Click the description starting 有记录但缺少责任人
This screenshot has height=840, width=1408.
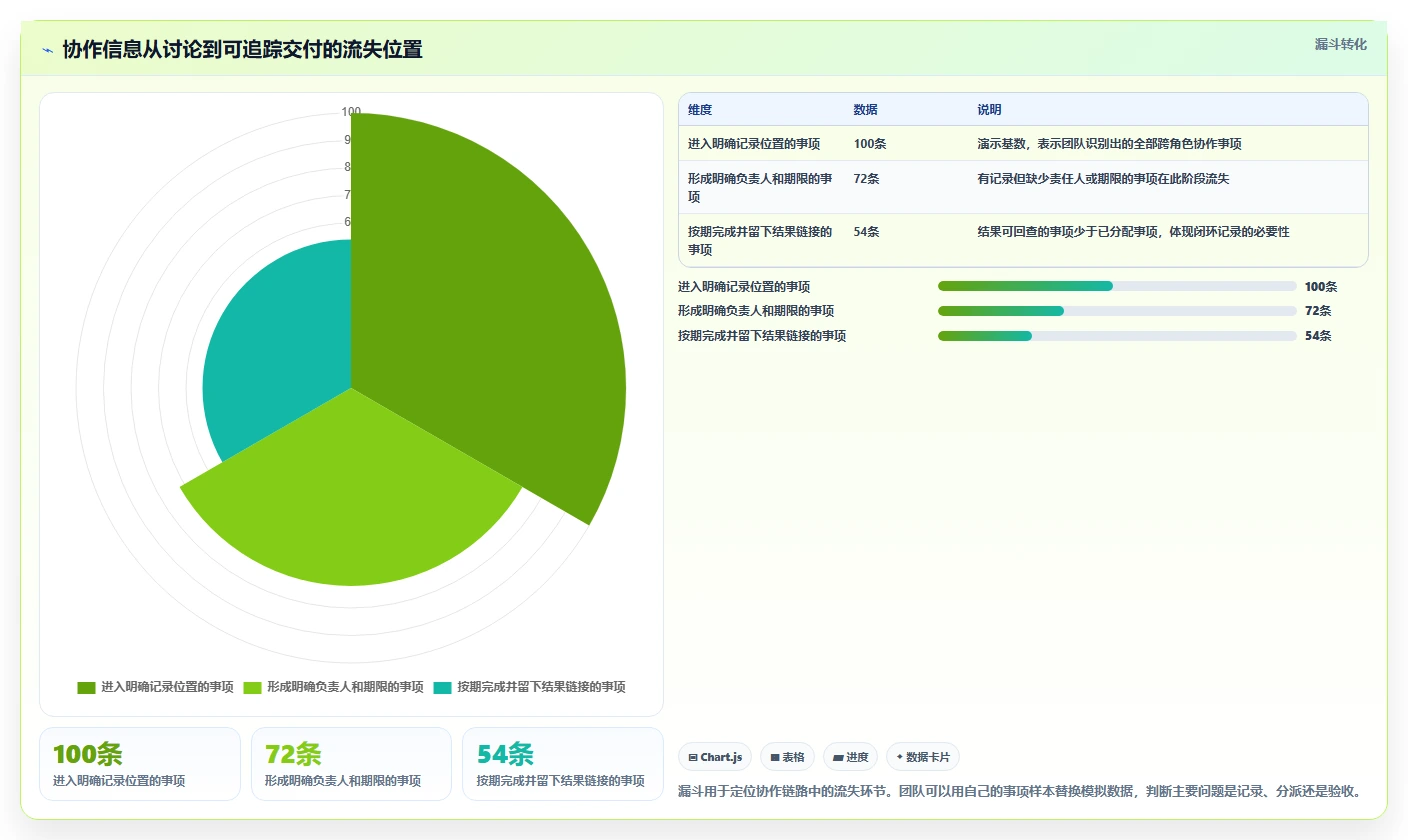click(1103, 179)
